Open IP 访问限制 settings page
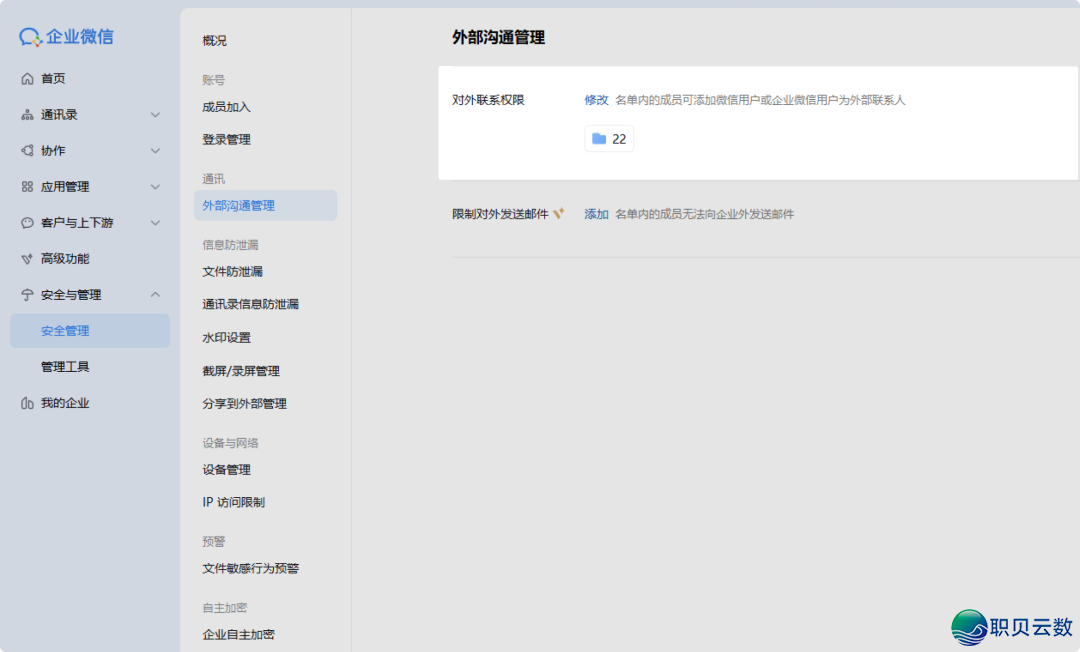This screenshot has height=652, width=1080. 233,502
